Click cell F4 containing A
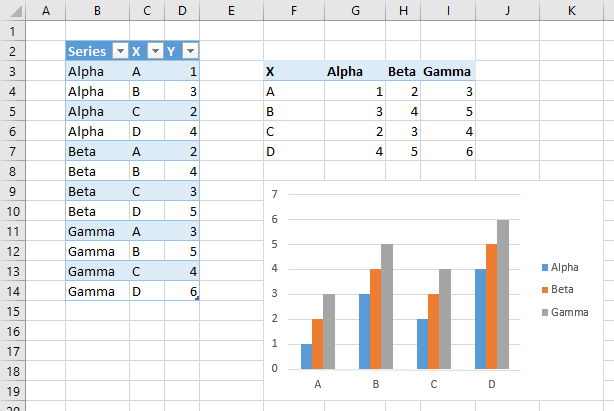Image resolution: width=614 pixels, height=411 pixels. tap(294, 91)
